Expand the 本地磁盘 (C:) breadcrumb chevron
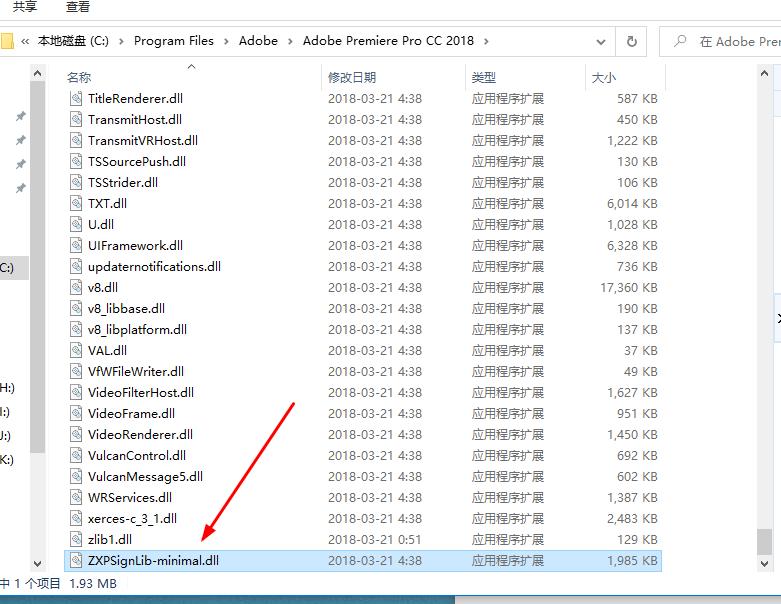 pyautogui.click(x=121, y=41)
